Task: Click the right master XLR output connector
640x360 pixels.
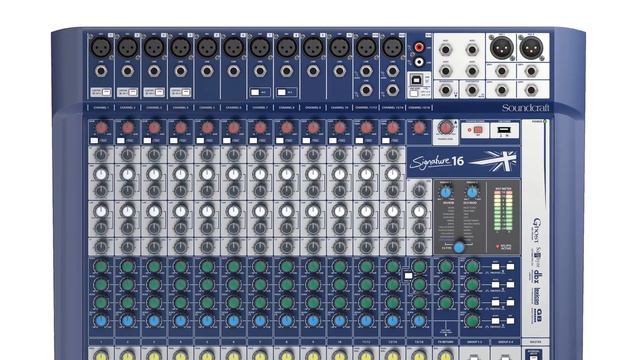Action: 531,48
